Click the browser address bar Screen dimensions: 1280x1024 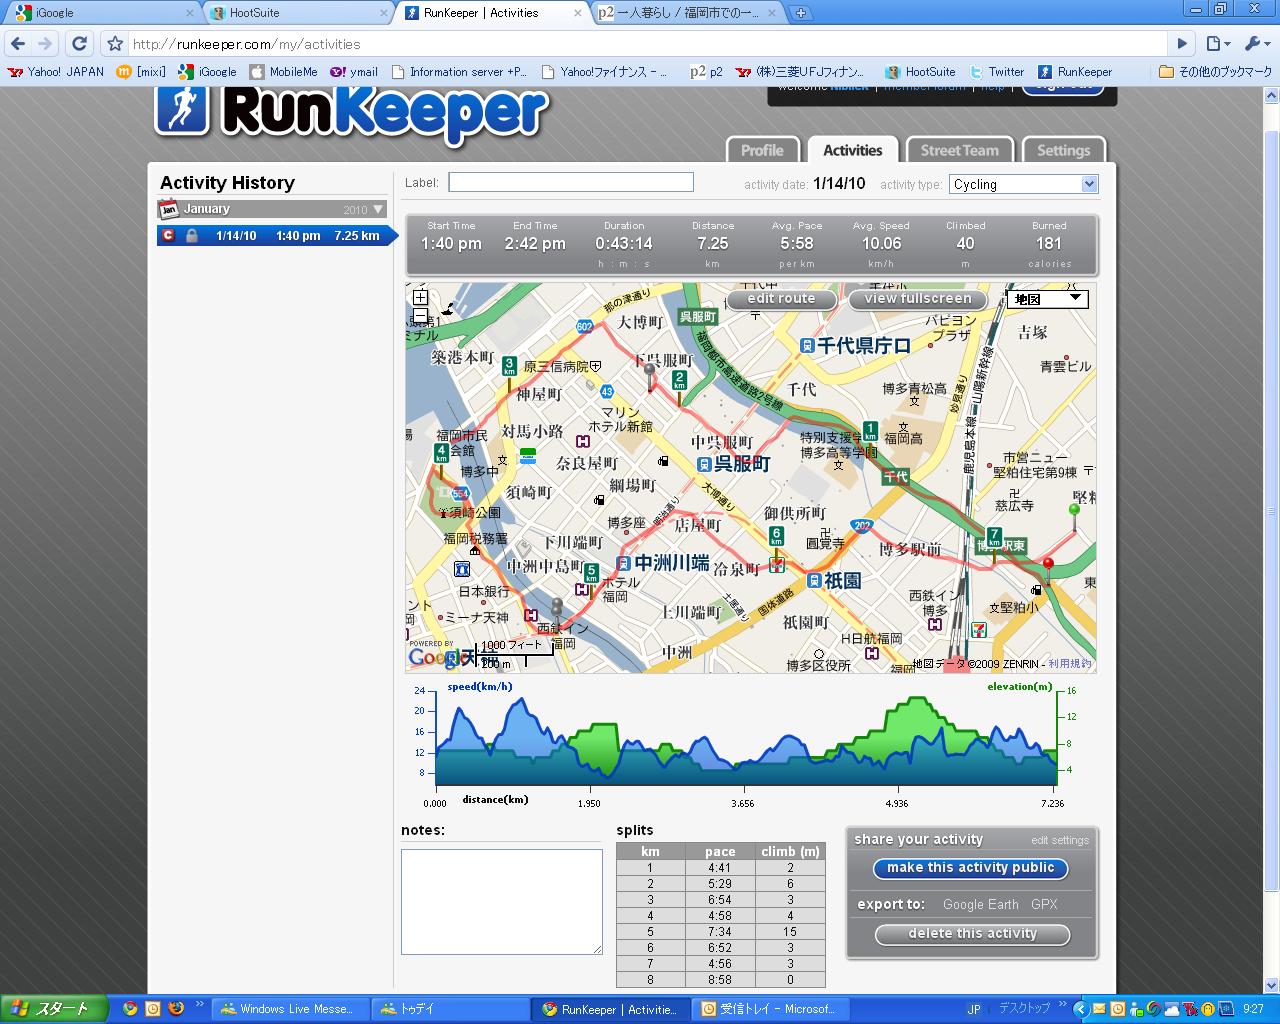648,44
